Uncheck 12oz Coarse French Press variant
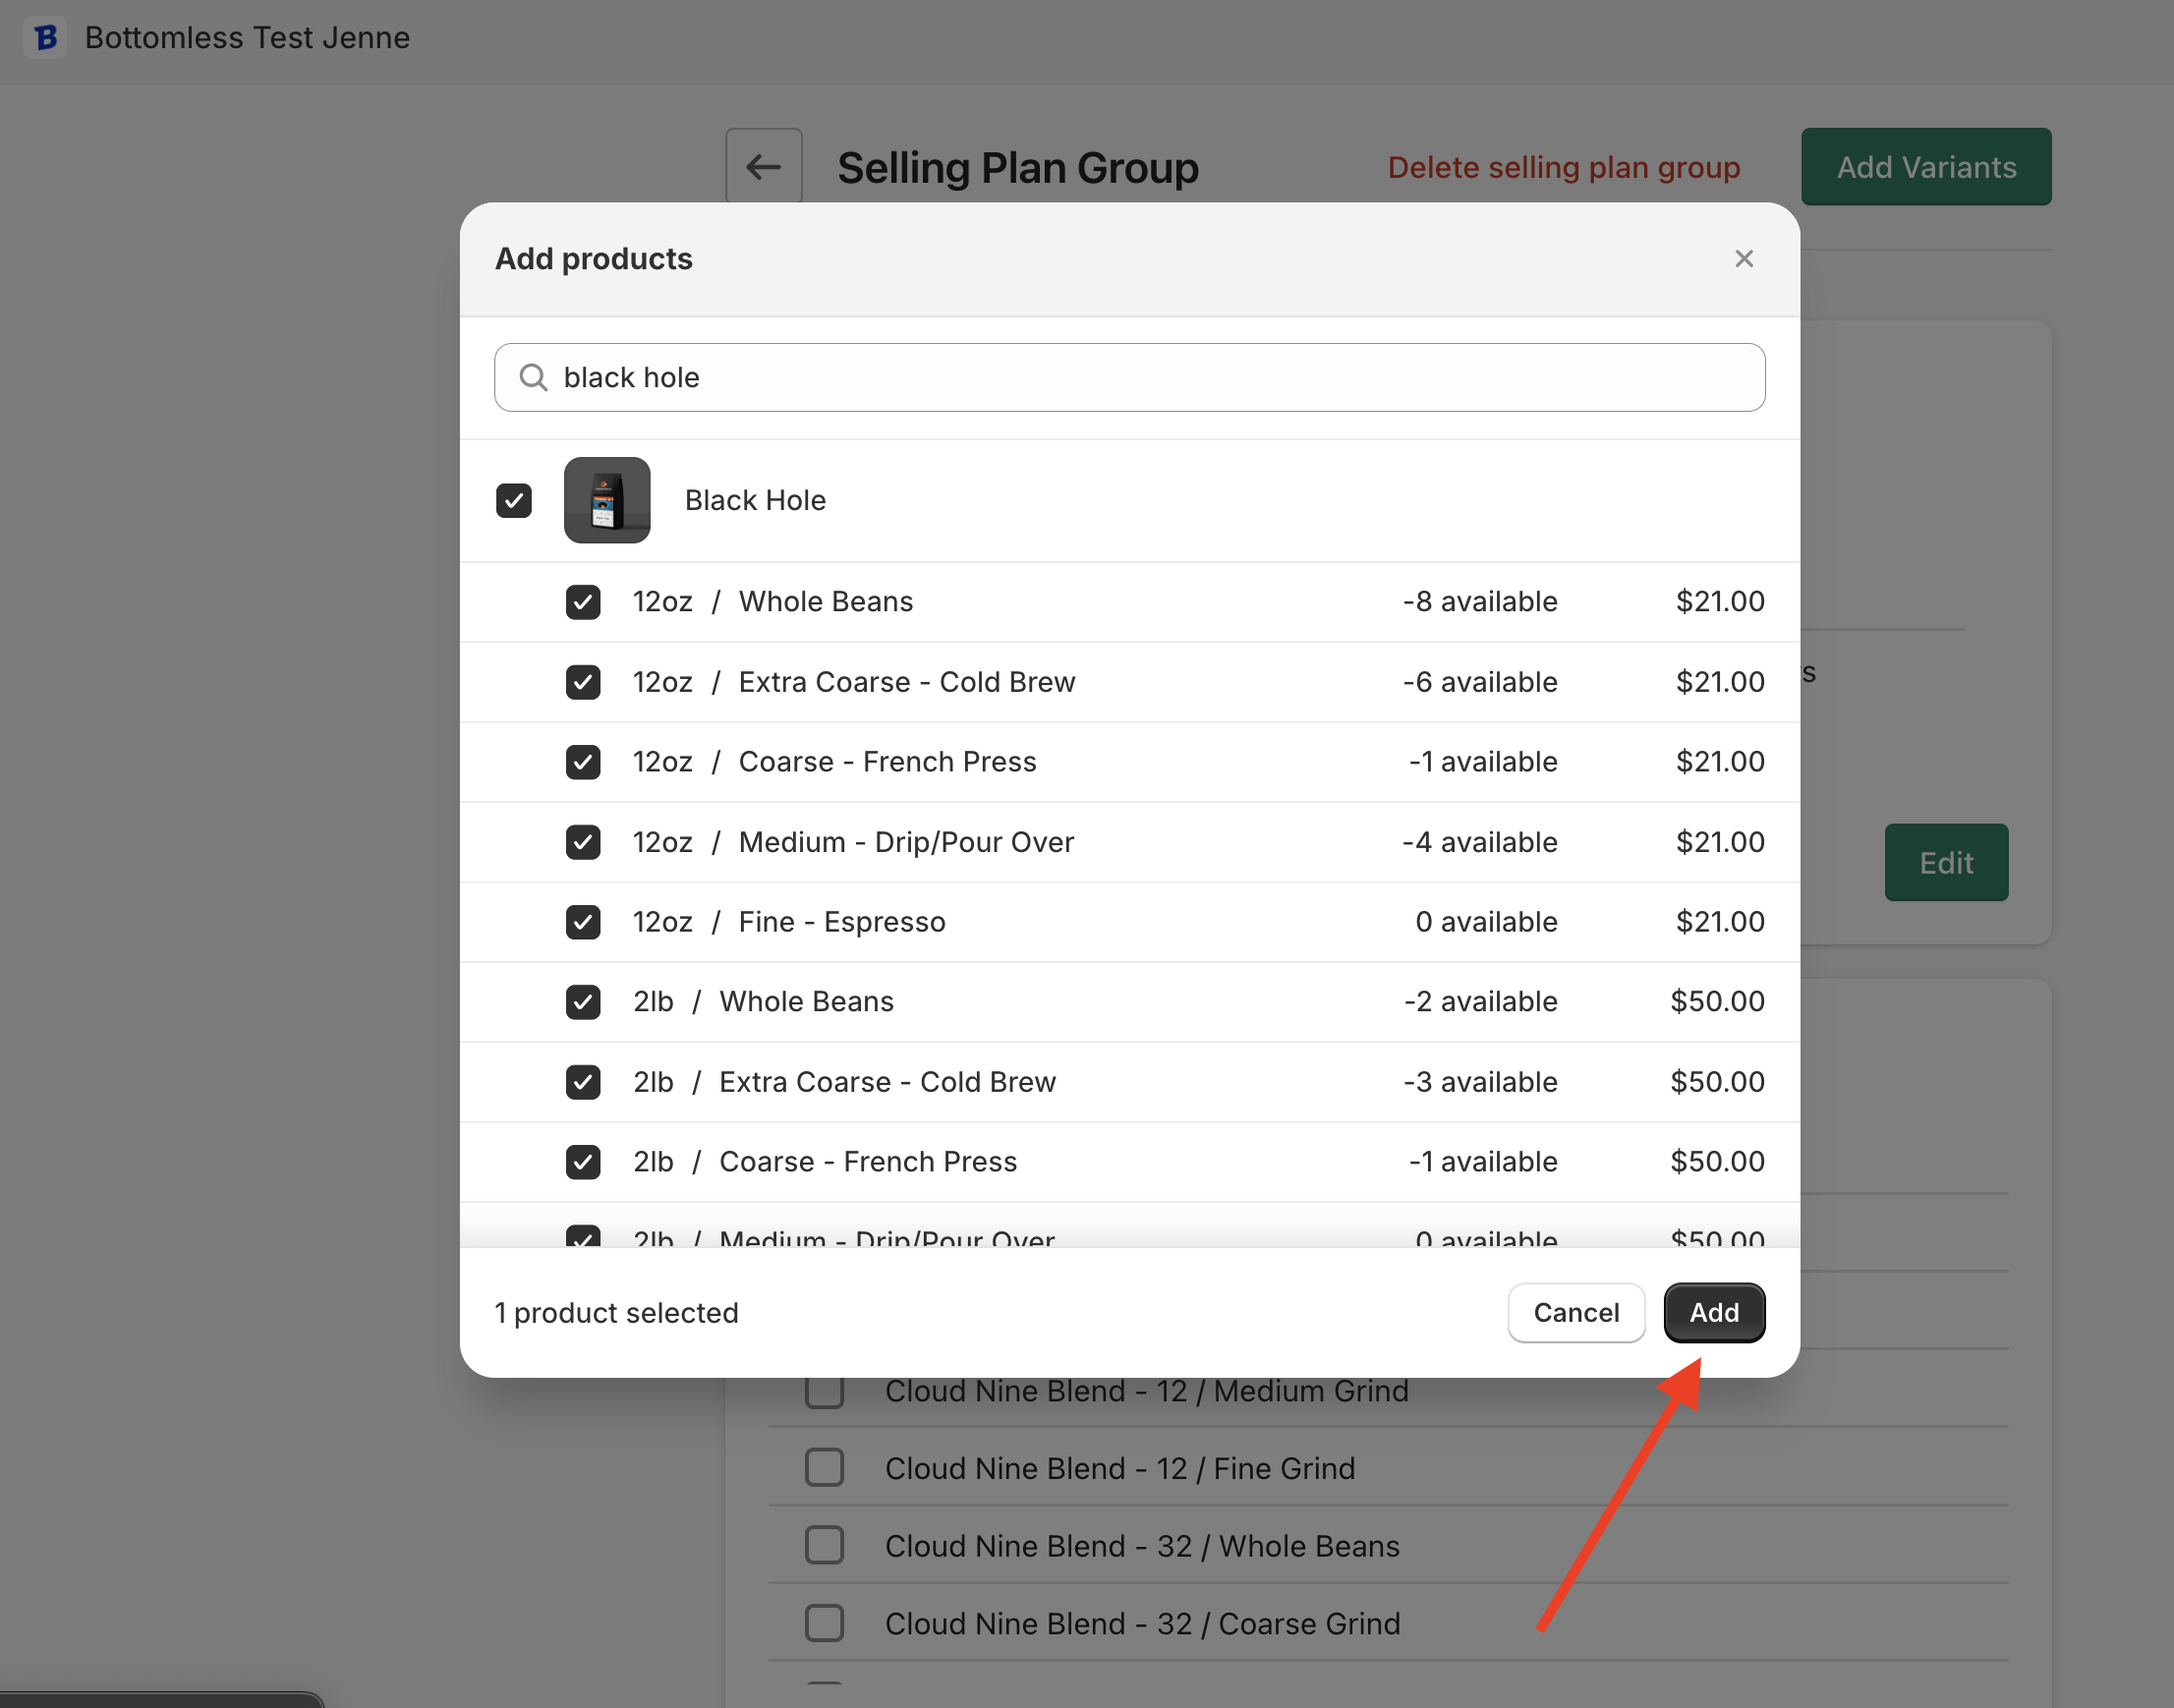 (583, 762)
